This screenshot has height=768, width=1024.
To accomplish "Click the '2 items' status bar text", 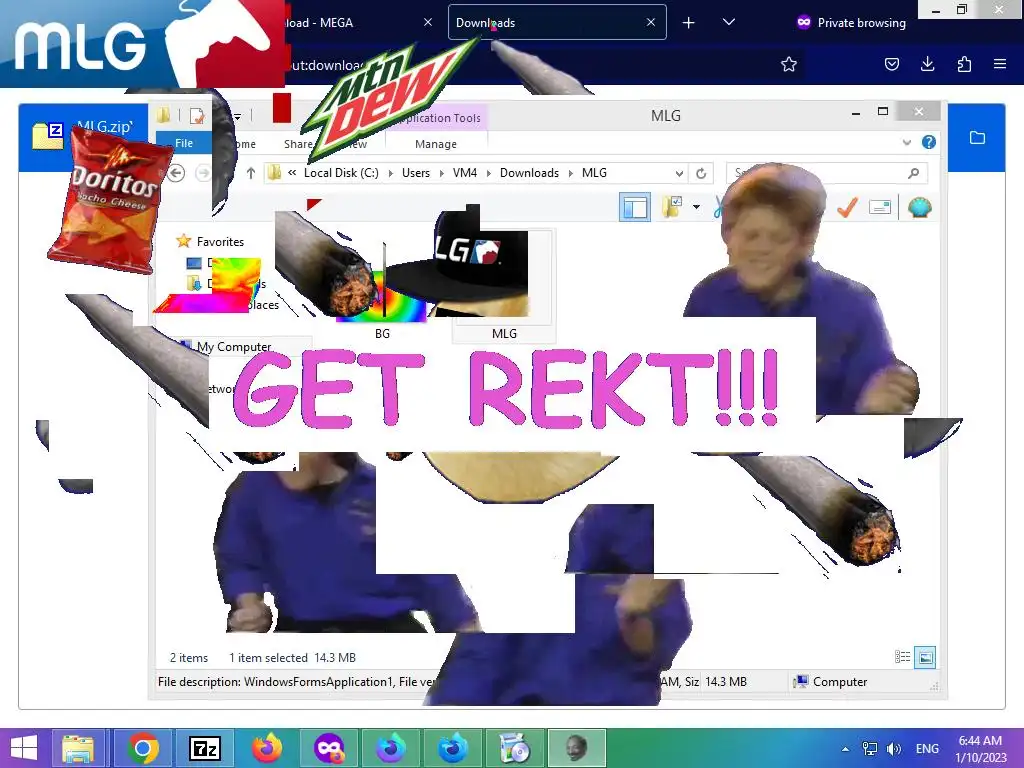I will [x=189, y=658].
